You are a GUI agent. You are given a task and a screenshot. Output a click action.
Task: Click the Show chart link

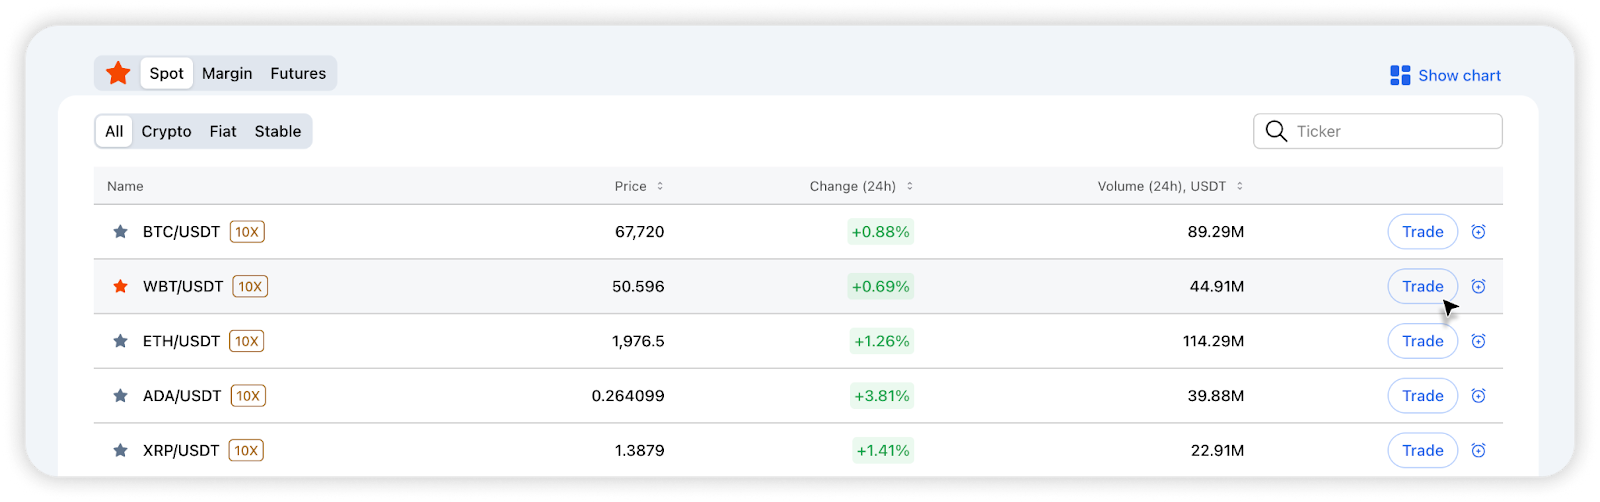[1459, 75]
